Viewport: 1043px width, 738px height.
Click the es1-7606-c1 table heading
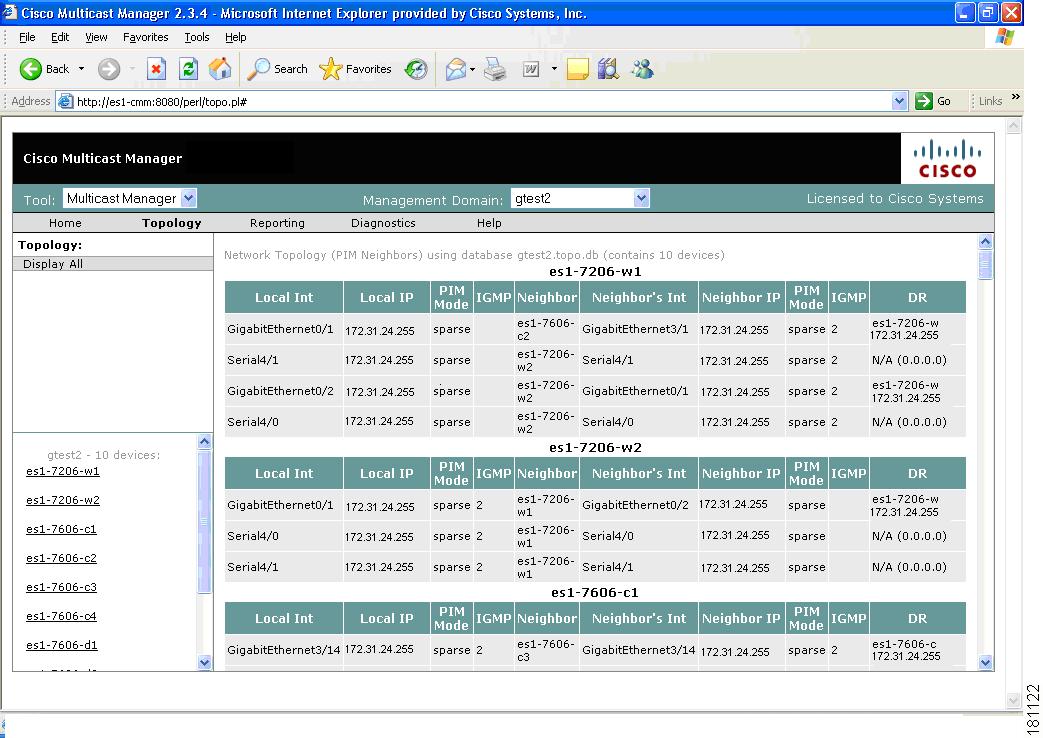(x=595, y=592)
